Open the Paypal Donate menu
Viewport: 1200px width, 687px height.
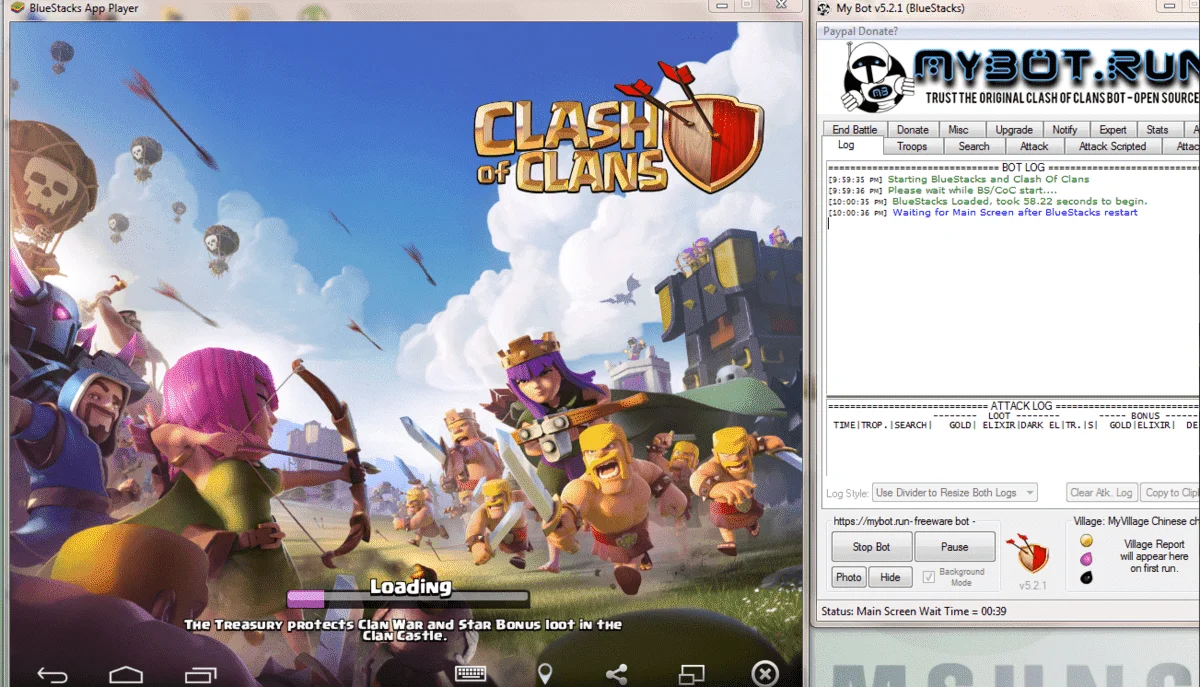click(861, 31)
